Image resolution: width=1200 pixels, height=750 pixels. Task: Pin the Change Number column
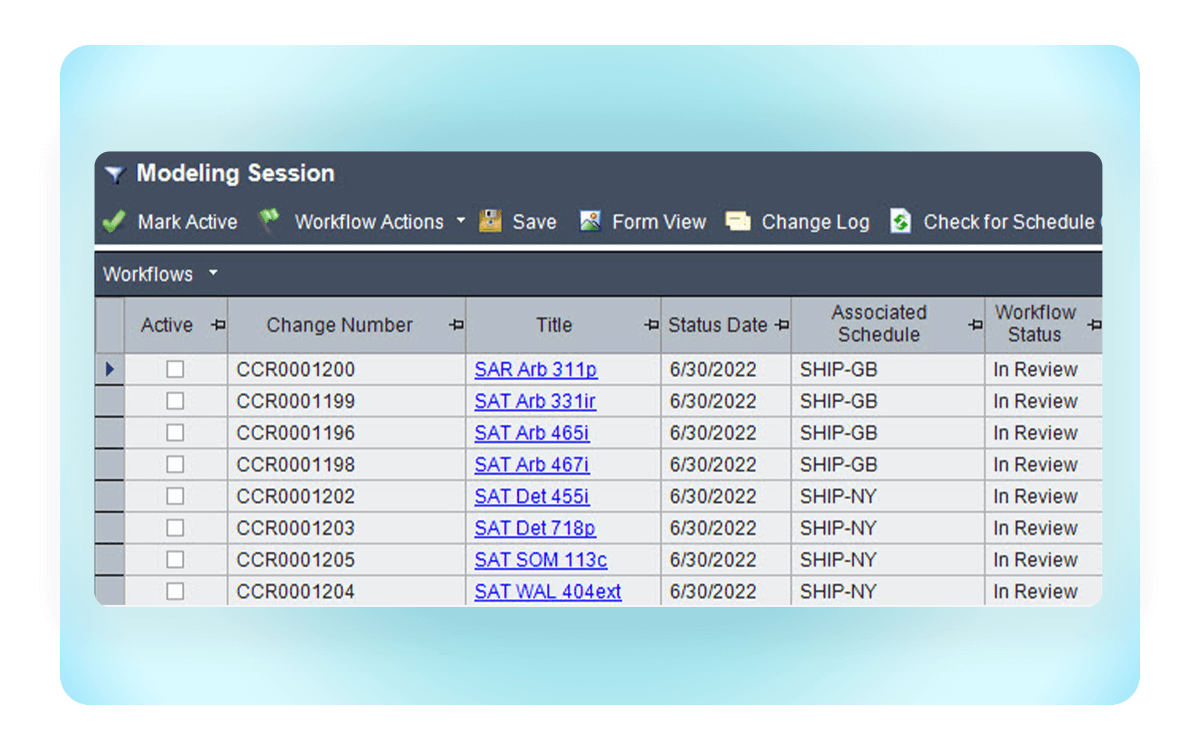click(x=456, y=325)
